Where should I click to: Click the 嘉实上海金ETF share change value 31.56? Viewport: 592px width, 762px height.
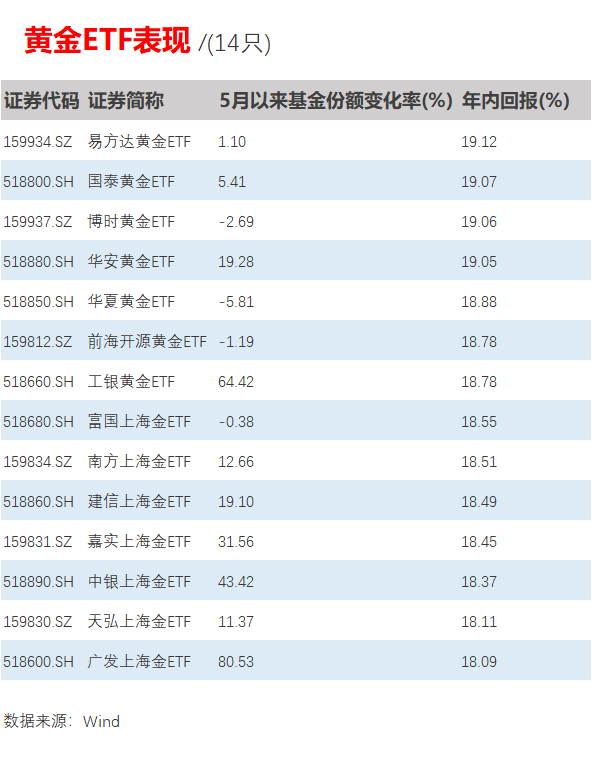[236, 542]
